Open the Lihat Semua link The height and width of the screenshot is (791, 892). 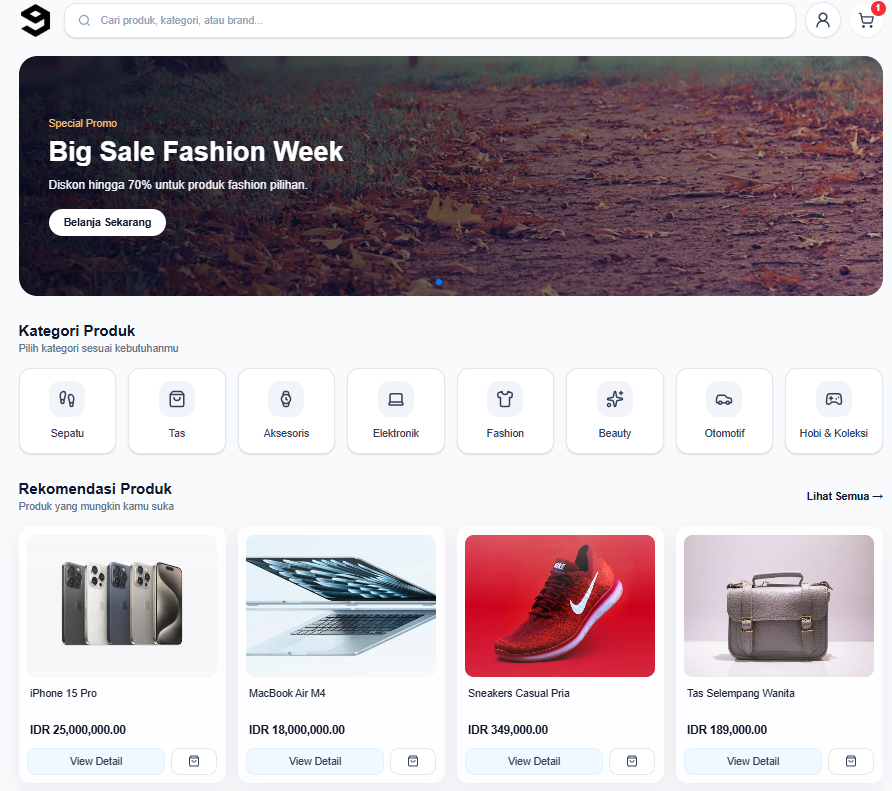tap(844, 496)
